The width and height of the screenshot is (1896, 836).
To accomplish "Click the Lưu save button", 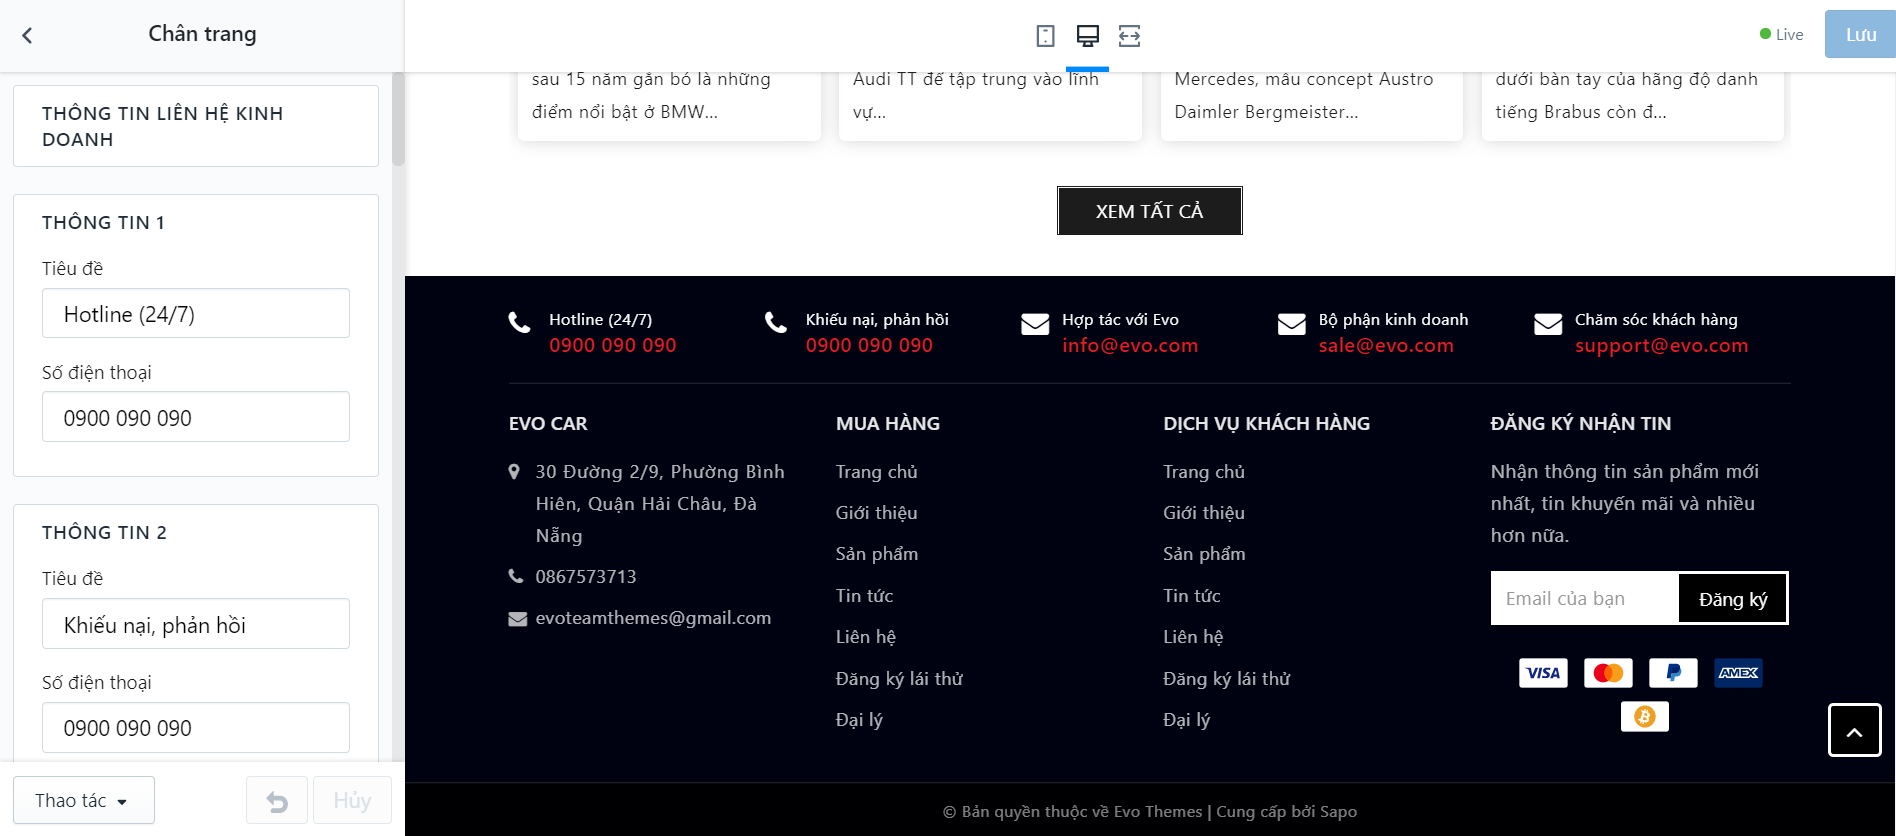I will click(1860, 34).
